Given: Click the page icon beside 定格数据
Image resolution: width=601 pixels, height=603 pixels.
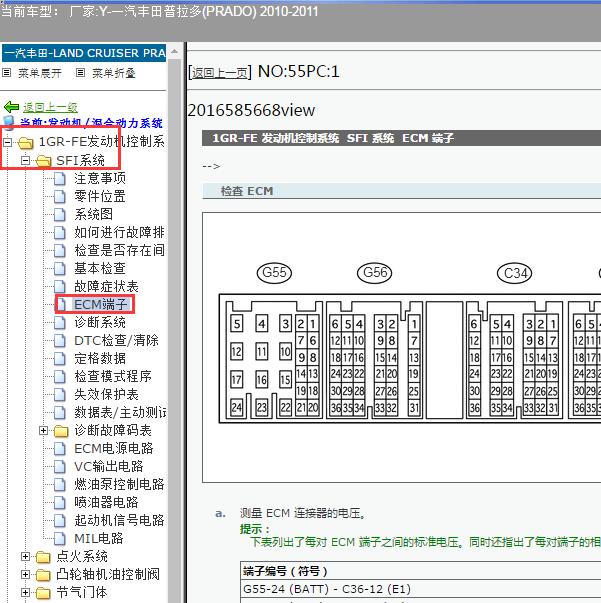Looking at the screenshot, I should pyautogui.click(x=60, y=358).
